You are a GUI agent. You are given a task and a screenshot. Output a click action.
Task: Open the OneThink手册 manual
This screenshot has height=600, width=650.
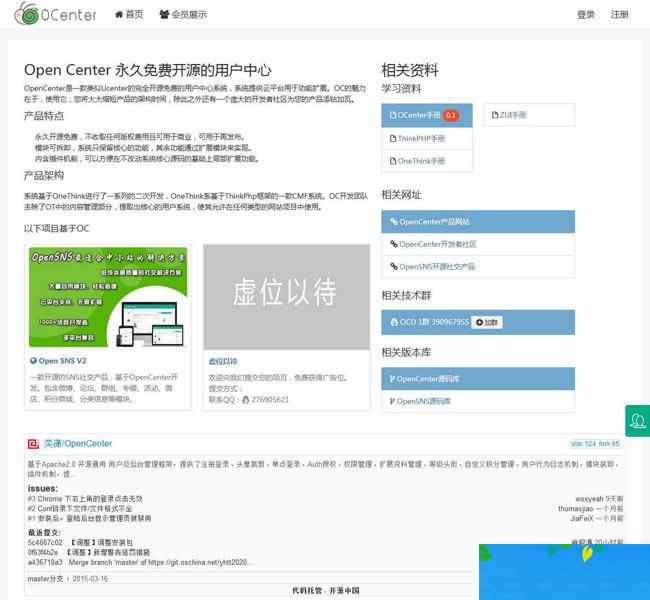[421, 161]
